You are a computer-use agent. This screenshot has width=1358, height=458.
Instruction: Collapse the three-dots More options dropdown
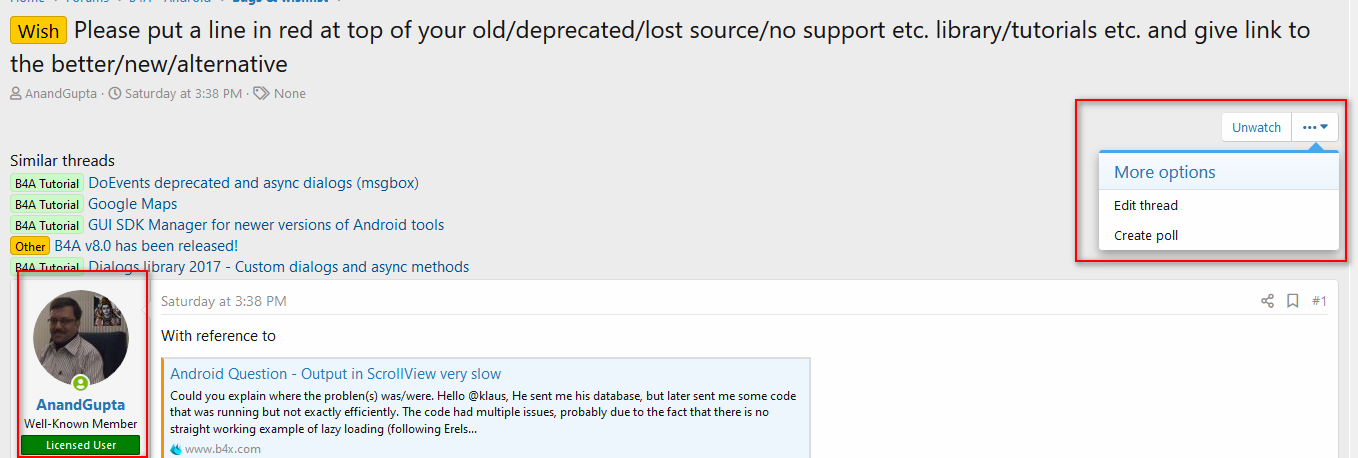(x=1314, y=127)
